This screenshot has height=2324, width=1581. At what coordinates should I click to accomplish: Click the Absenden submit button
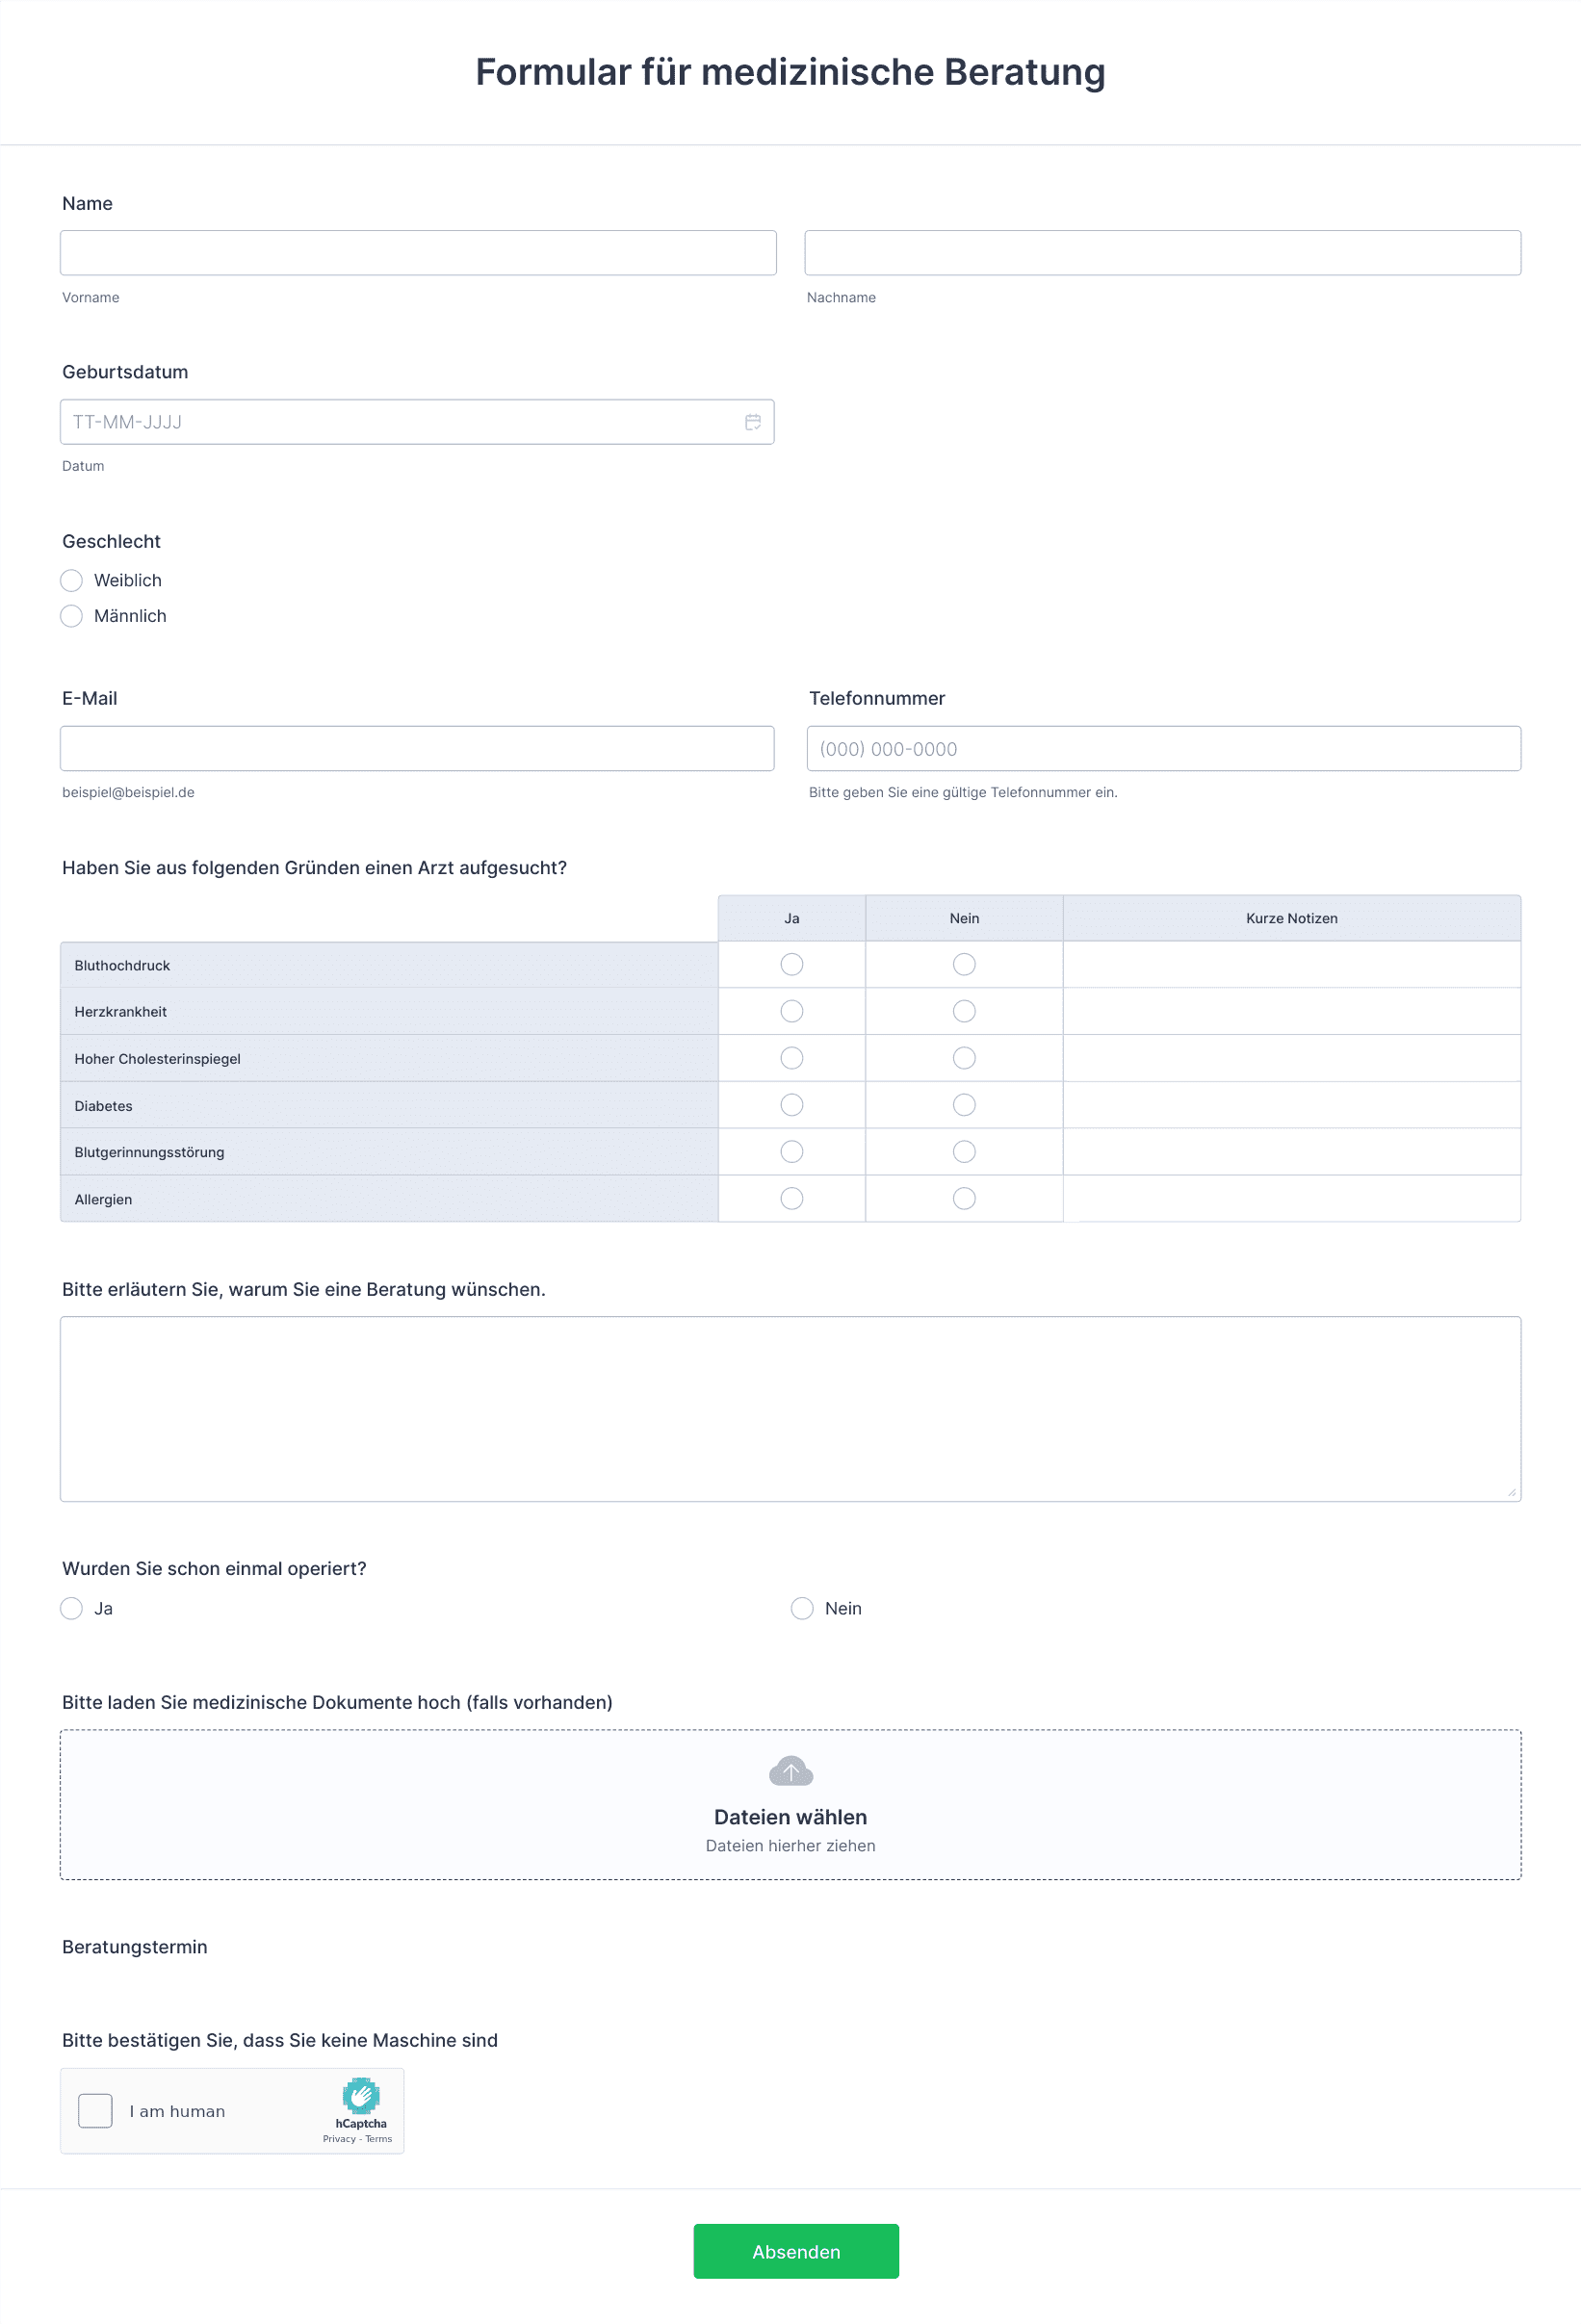[x=796, y=2251]
